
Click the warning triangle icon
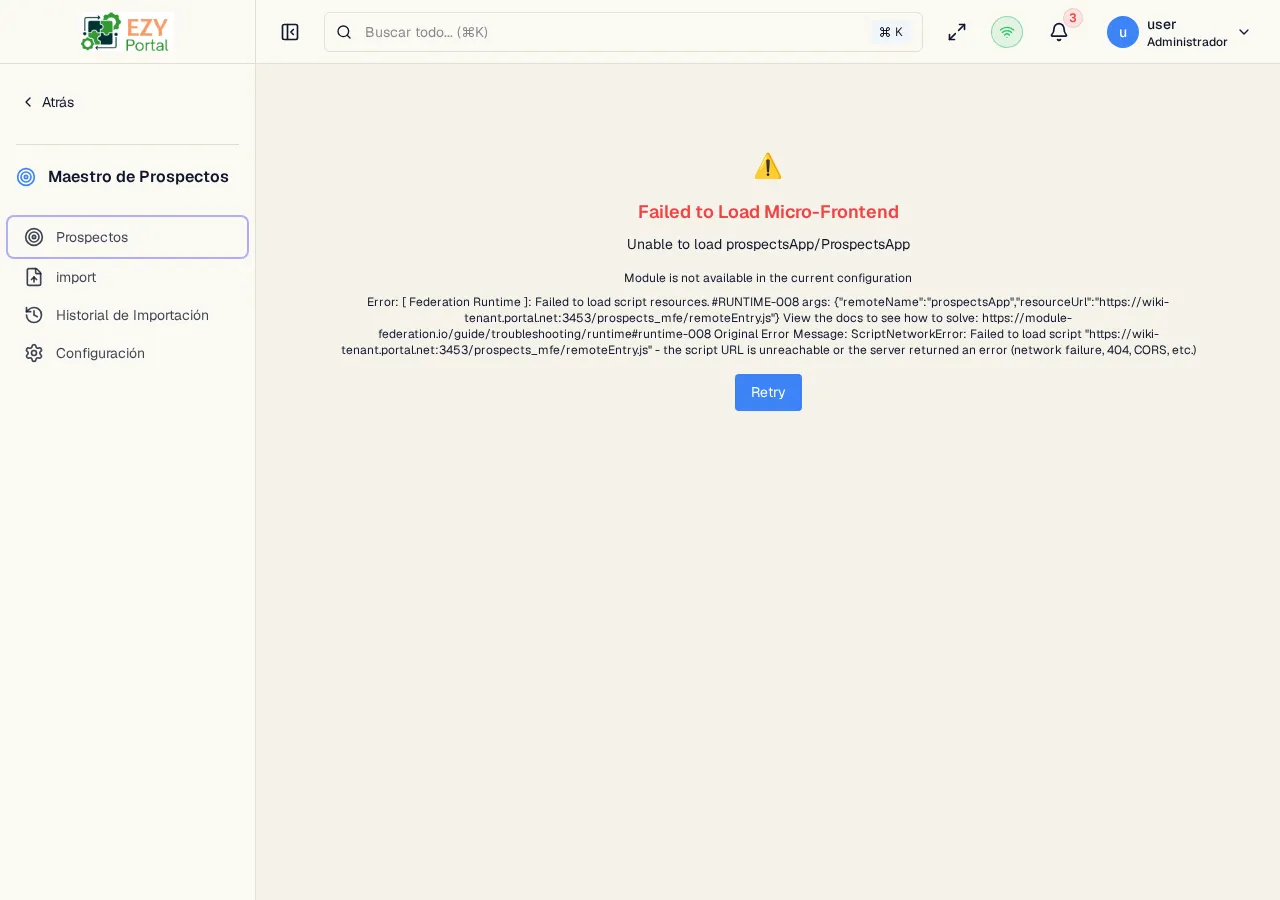pyautogui.click(x=768, y=166)
